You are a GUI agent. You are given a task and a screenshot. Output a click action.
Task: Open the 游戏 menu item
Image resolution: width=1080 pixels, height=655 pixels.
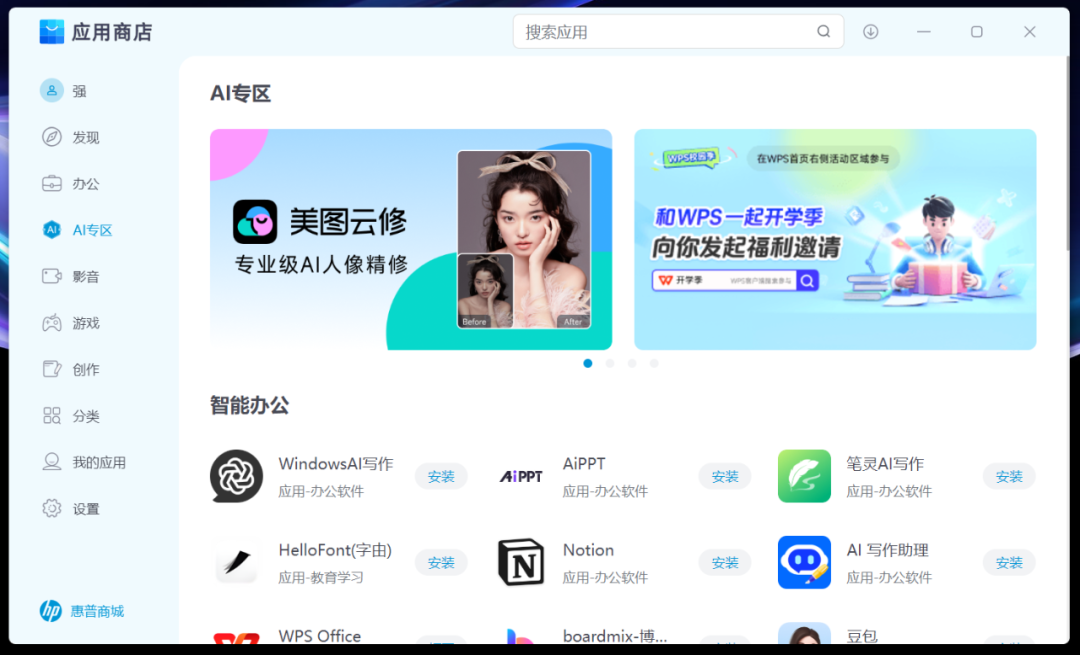[86, 323]
